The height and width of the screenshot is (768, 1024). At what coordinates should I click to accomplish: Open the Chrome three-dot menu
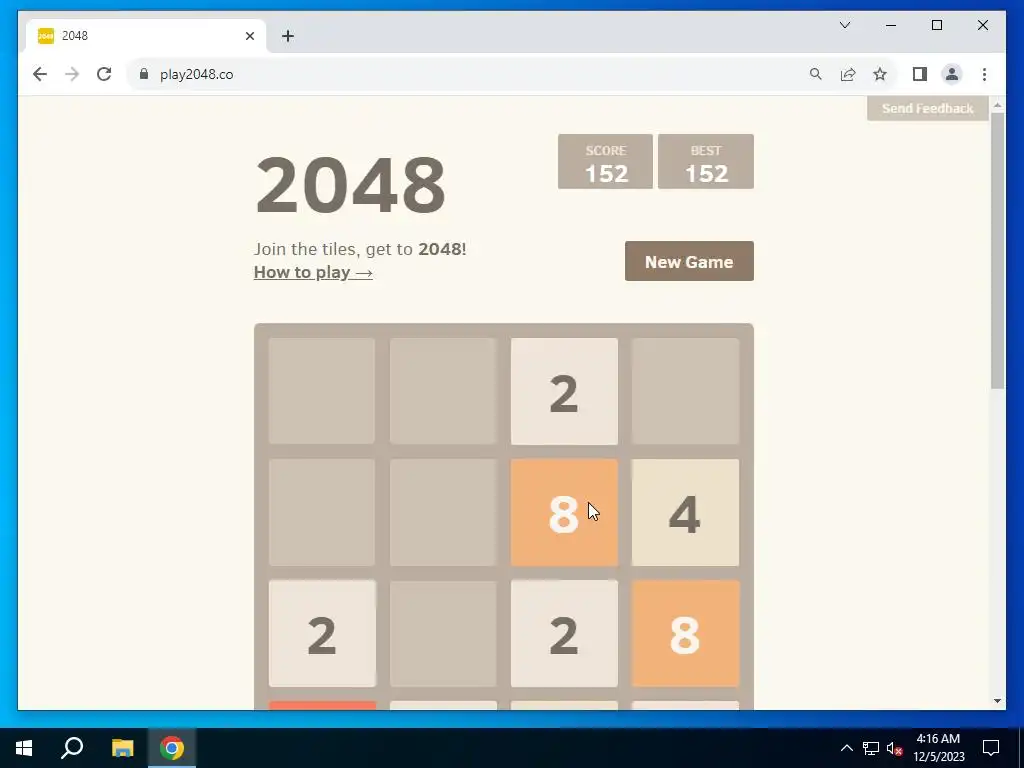click(x=984, y=74)
